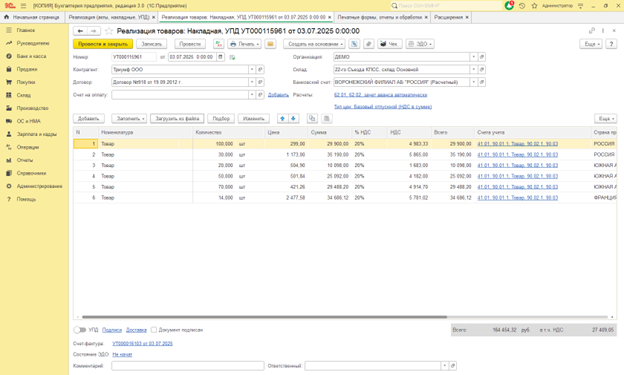Screen dimensions: 624x375
Task: Open the notifications icon with red badge
Action: point(509,6)
